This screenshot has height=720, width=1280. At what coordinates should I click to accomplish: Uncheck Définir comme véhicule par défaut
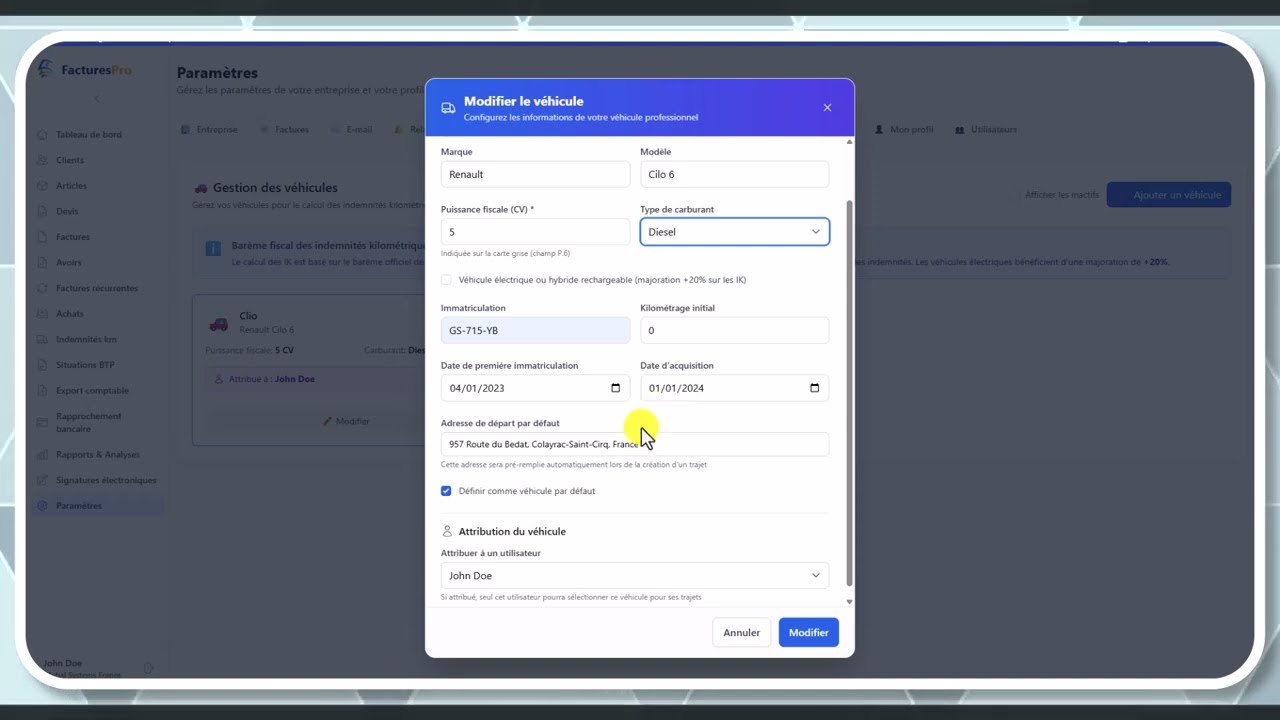(446, 491)
